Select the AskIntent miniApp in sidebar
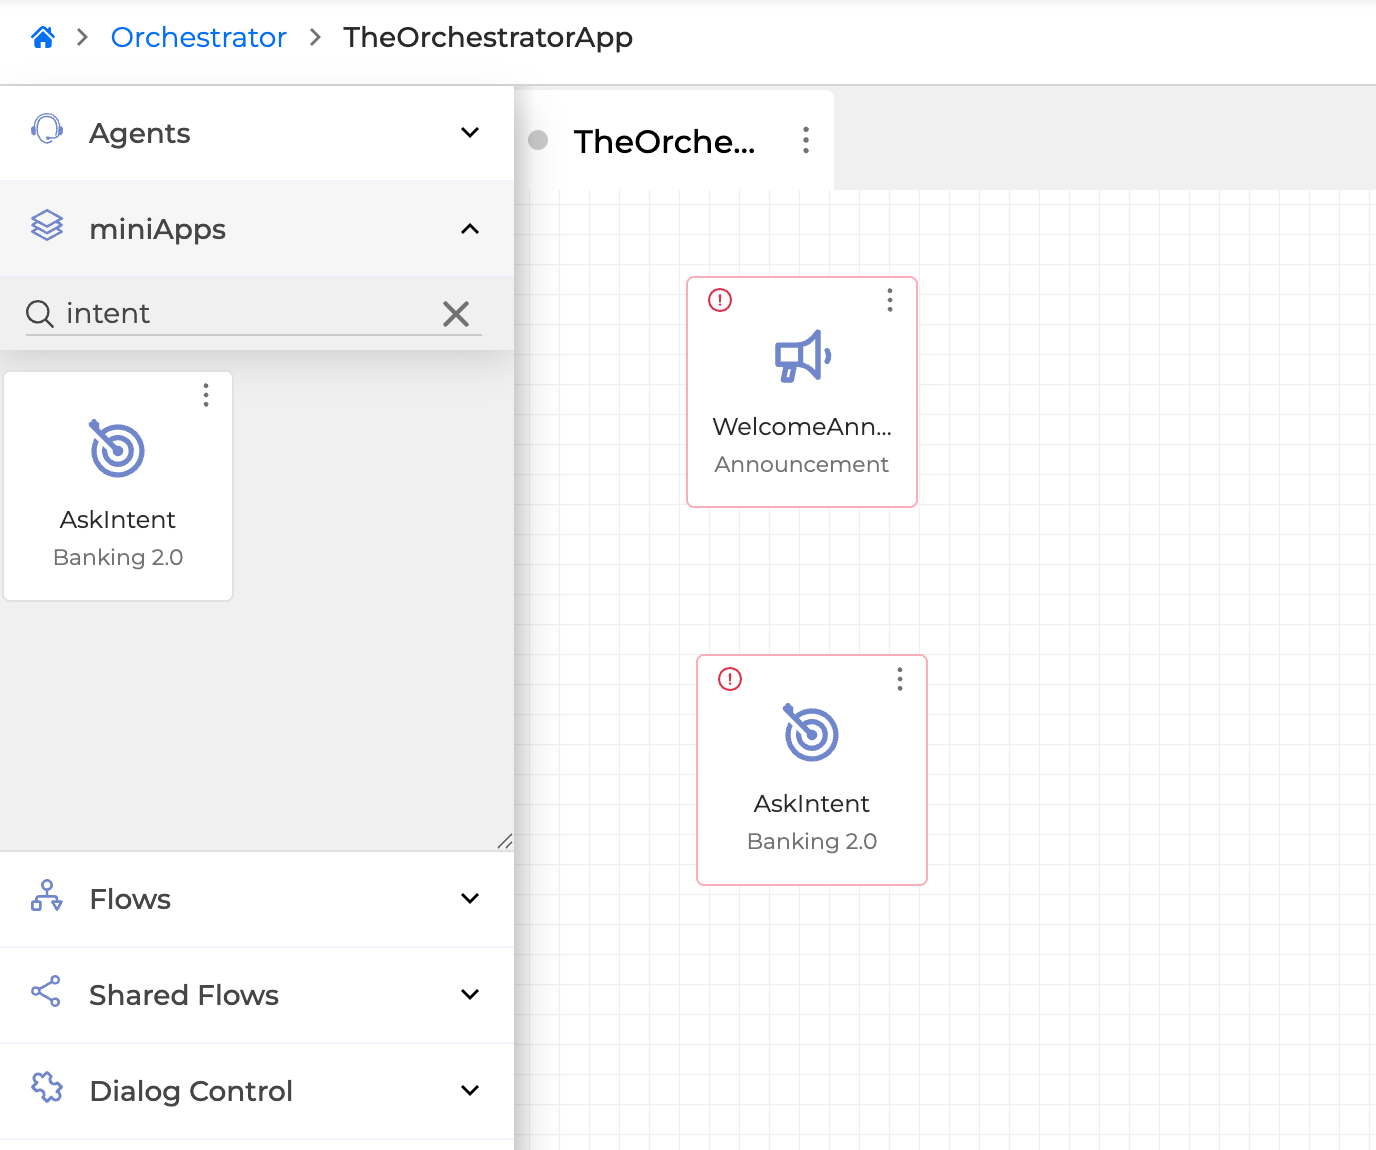 pyautogui.click(x=118, y=487)
